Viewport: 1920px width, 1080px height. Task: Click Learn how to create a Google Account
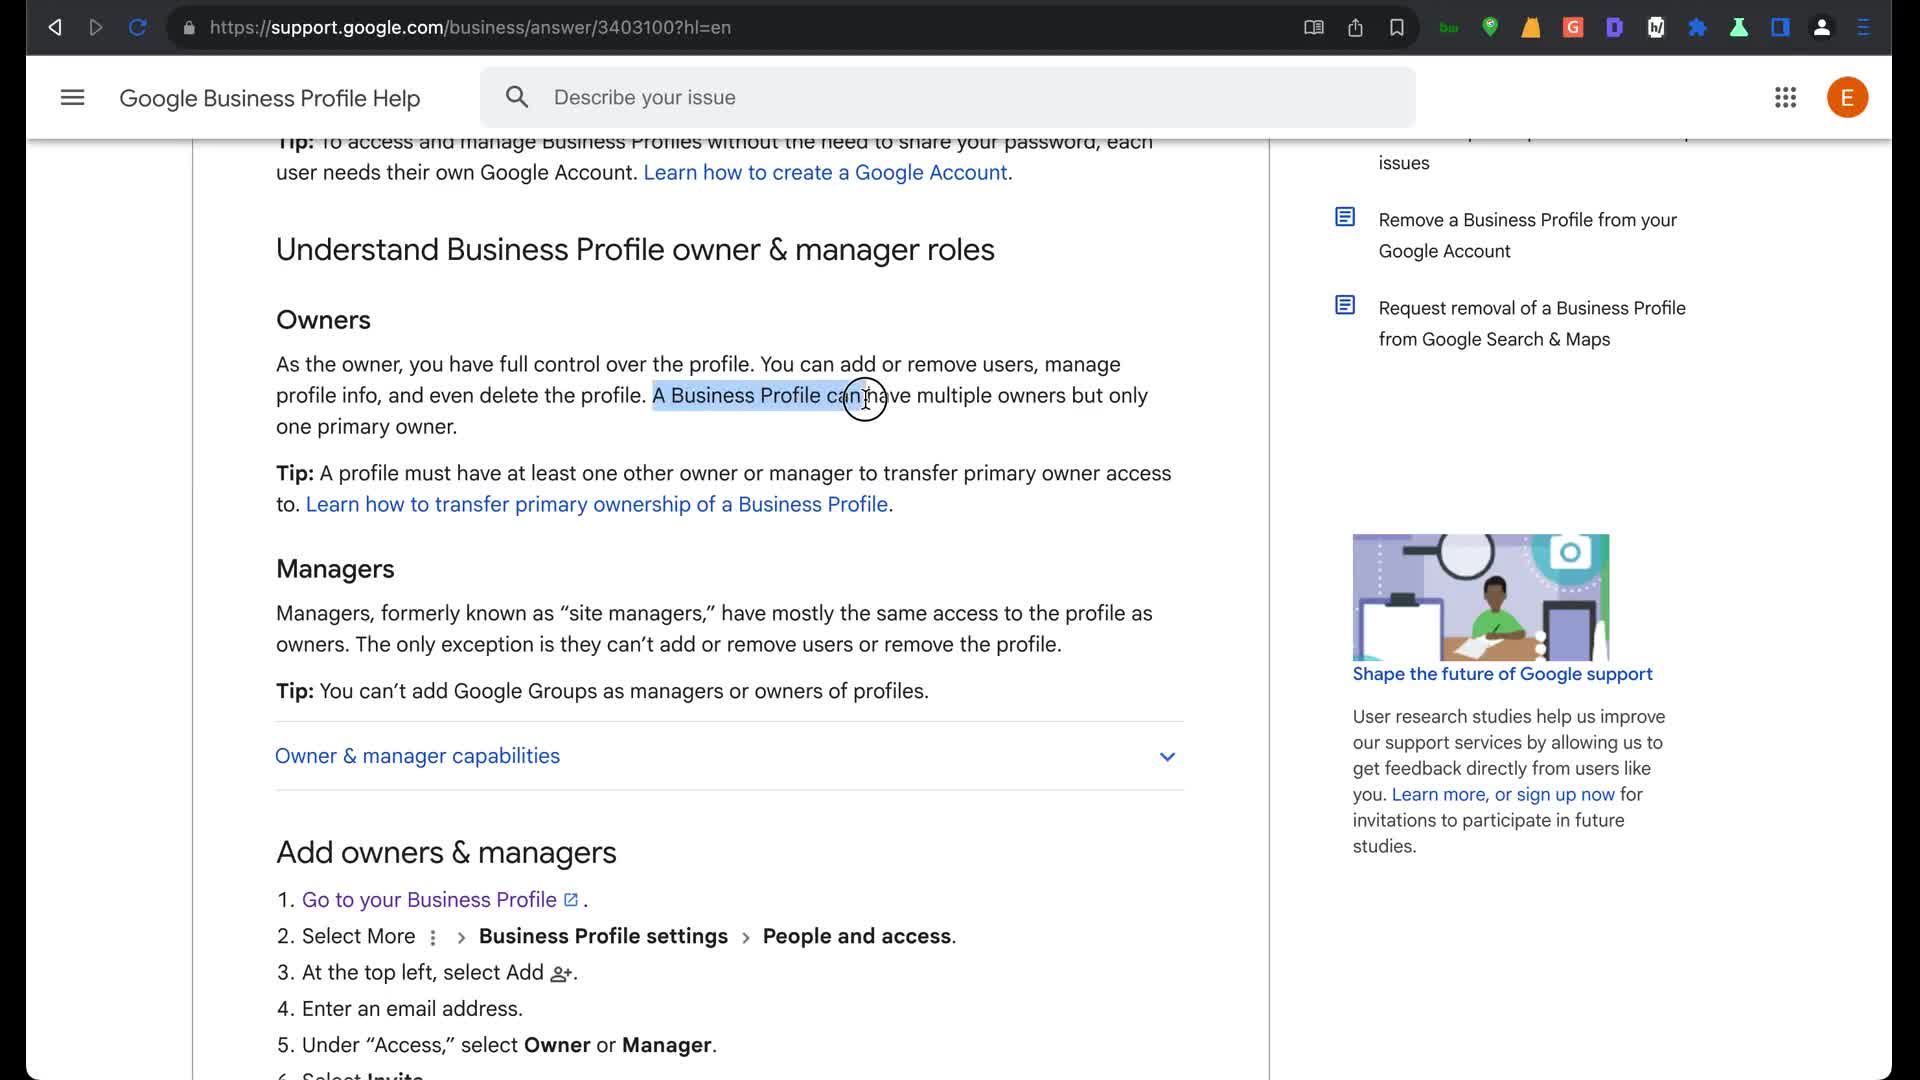tap(825, 173)
